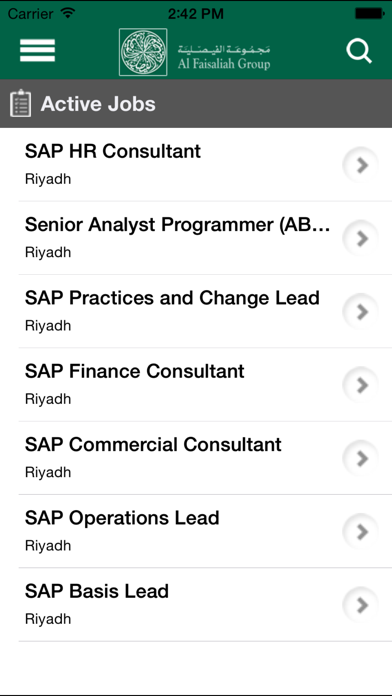
Task: Tap the Wi-Fi status icon
Action: click(x=68, y=12)
